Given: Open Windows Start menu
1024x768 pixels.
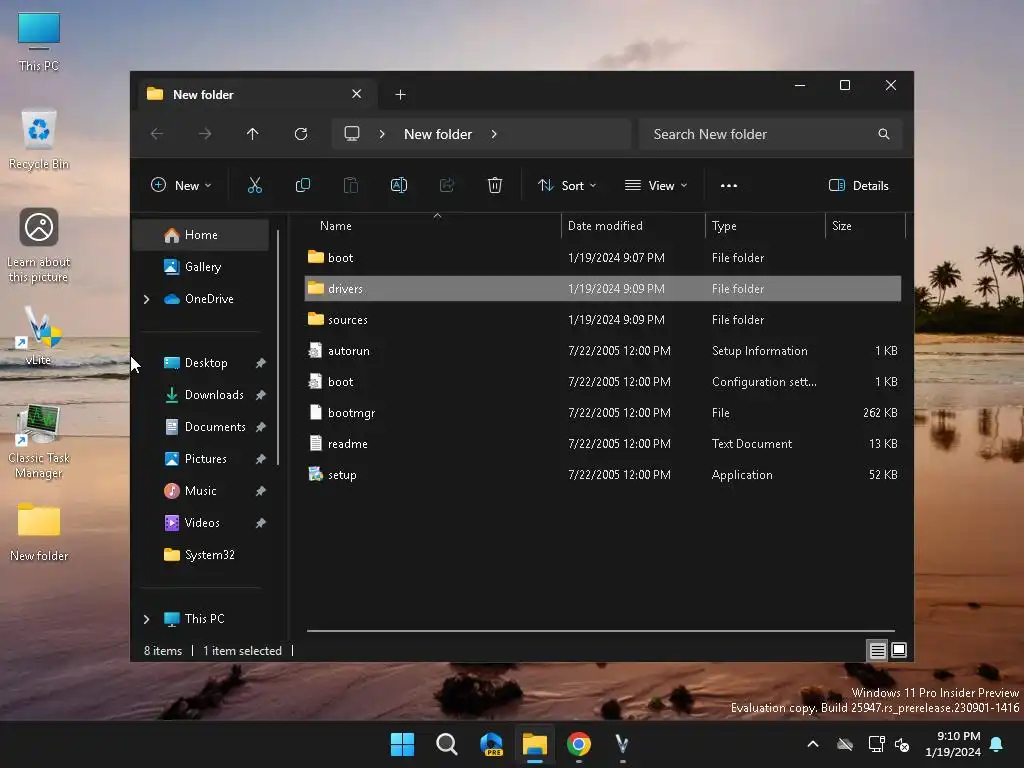Looking at the screenshot, I should (x=402, y=744).
